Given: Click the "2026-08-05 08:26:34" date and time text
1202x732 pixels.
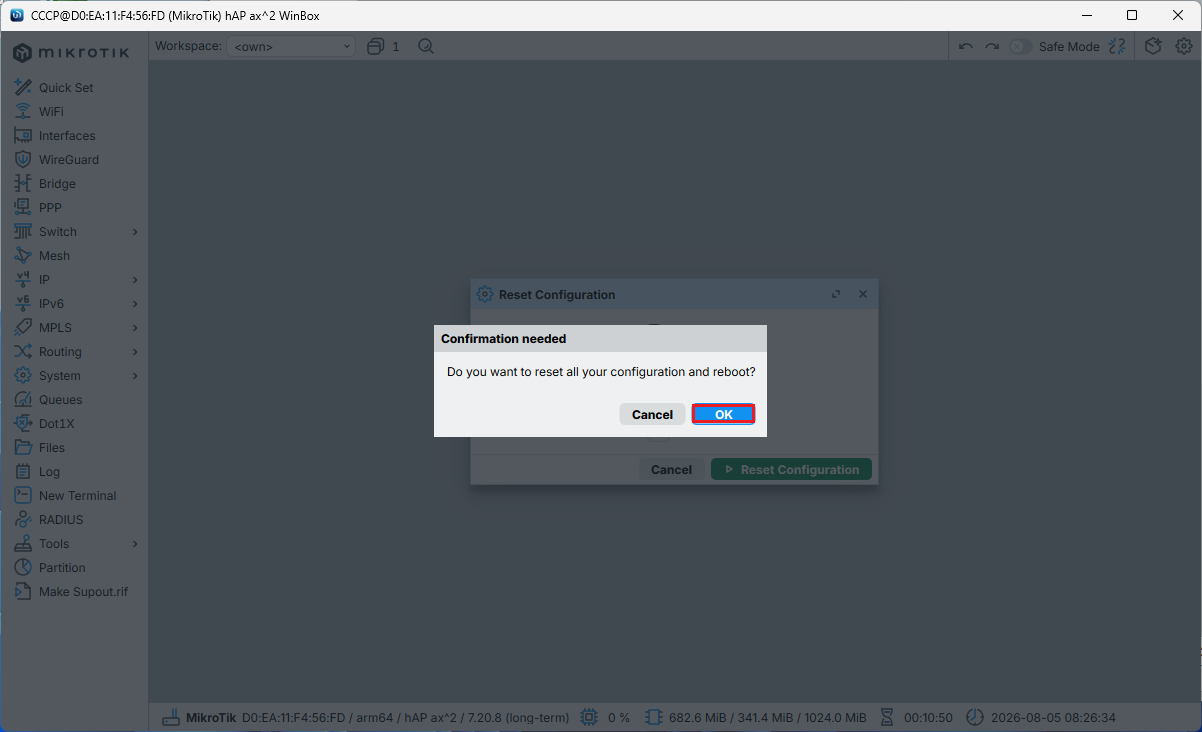Looking at the screenshot, I should pyautogui.click(x=1052, y=718).
